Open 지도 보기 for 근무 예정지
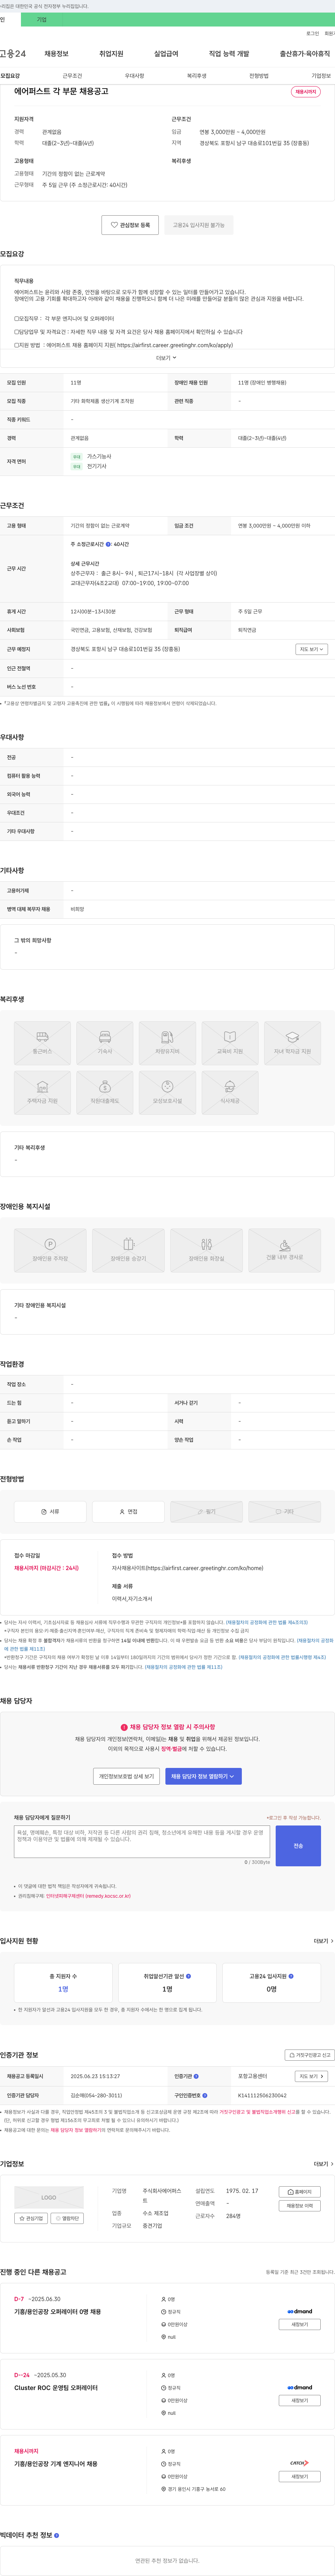Image resolution: width=335 pixels, height=2576 pixels. click(x=311, y=649)
